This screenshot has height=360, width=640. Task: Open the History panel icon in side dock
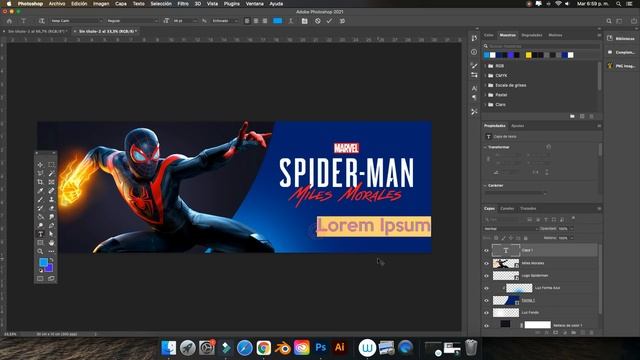pyautogui.click(x=474, y=38)
